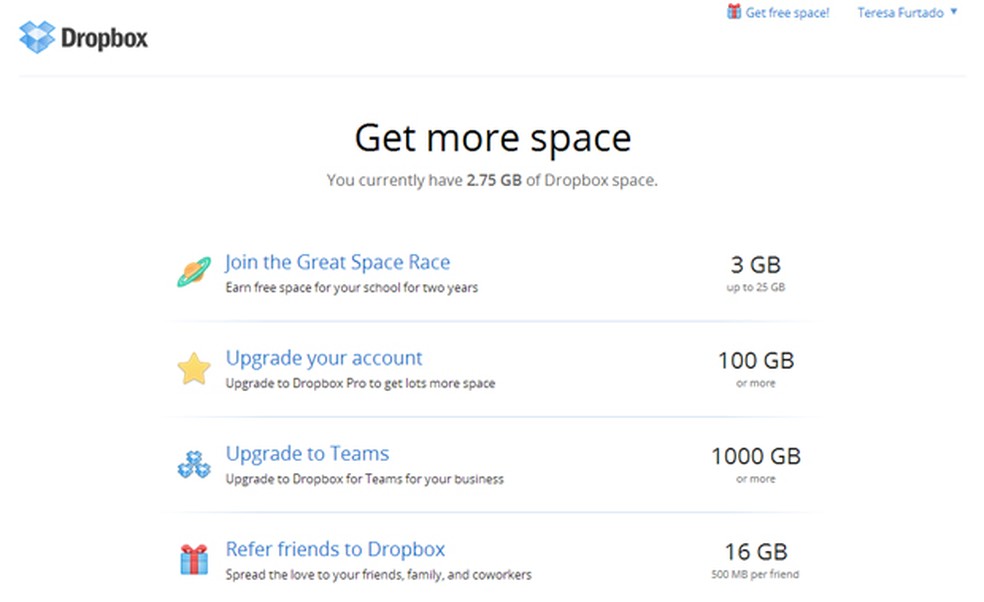The height and width of the screenshot is (602, 984).
Task: Click the 1000 GB space amount
Action: [755, 456]
